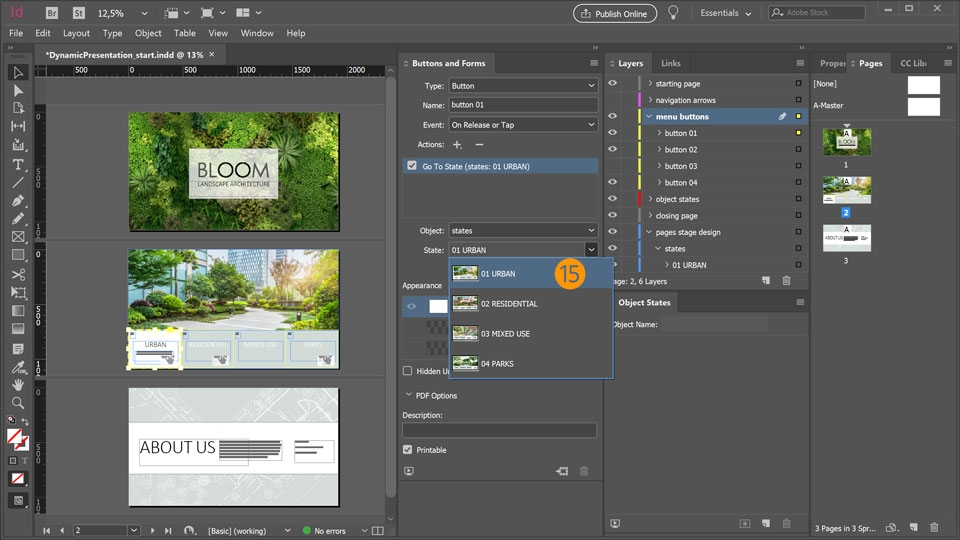Expand the button 03 sublayer

(x=659, y=166)
